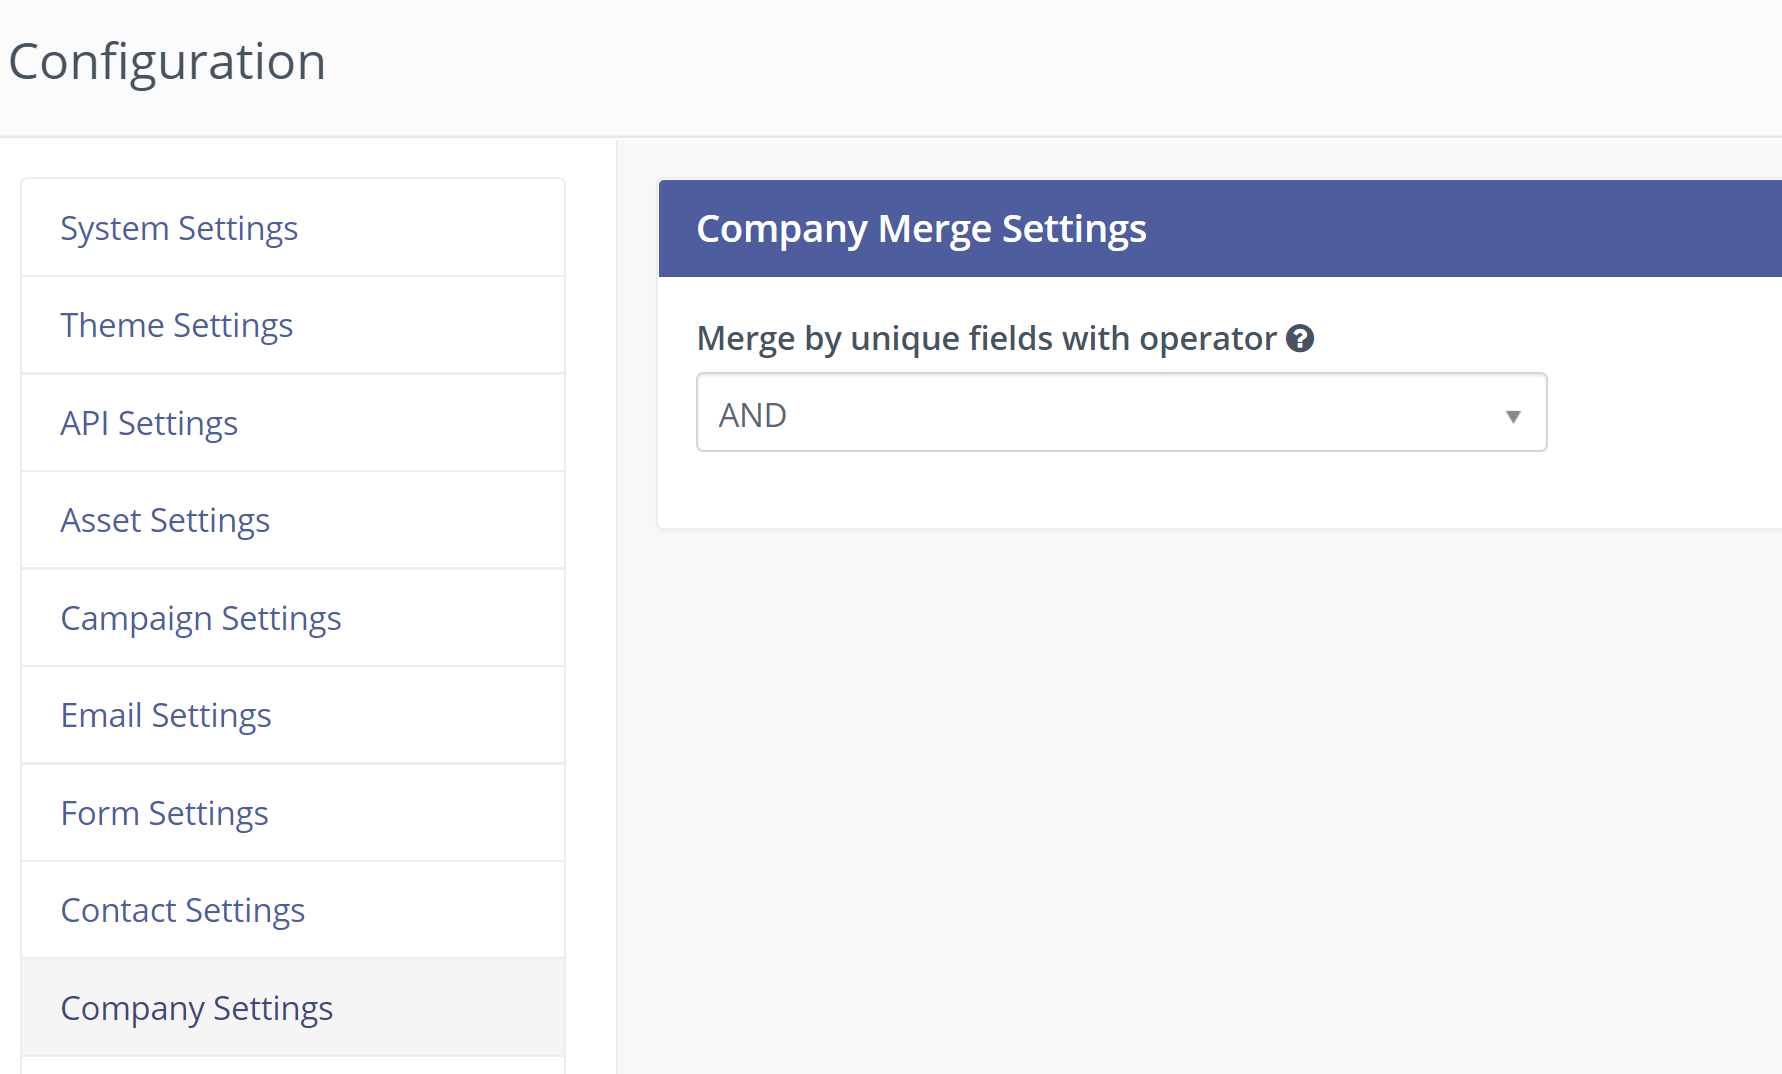Screen dimensions: 1782x1074
Task: Go to API Settings section
Action: [149, 423]
